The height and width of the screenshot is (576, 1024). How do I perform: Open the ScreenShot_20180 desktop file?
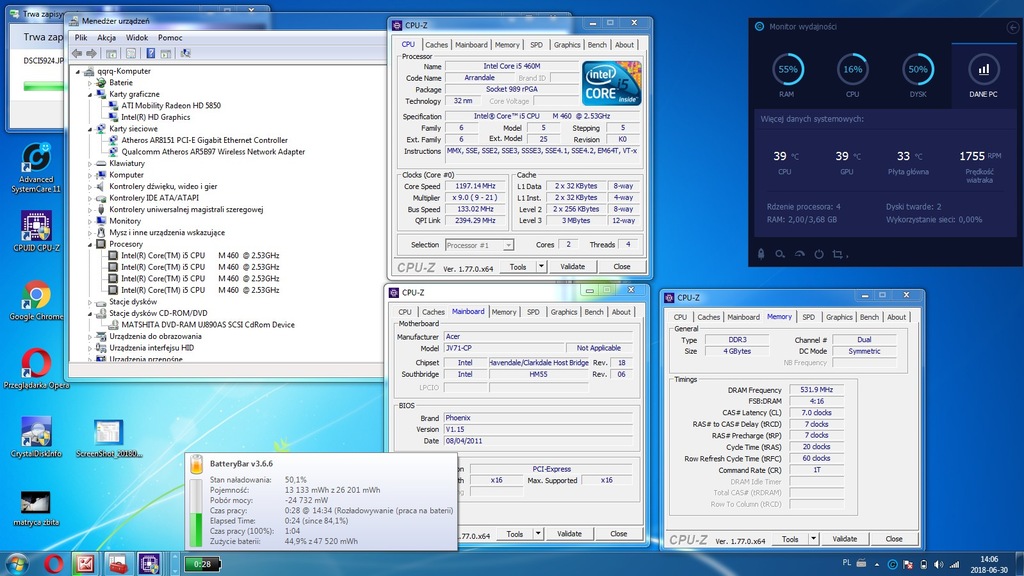click(108, 438)
